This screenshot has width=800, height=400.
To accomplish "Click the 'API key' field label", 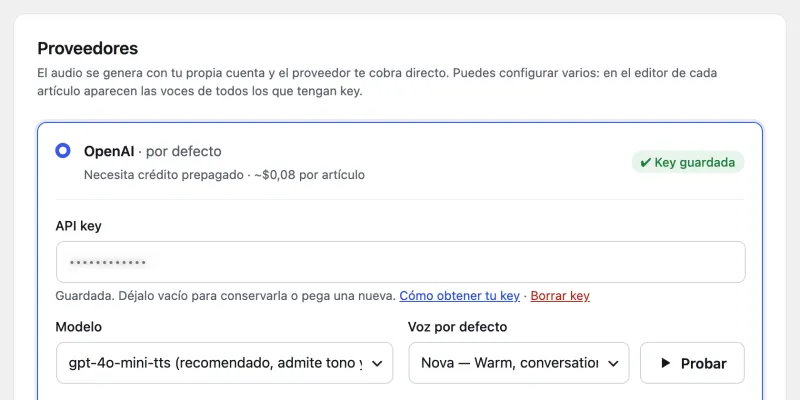I will pos(79,226).
